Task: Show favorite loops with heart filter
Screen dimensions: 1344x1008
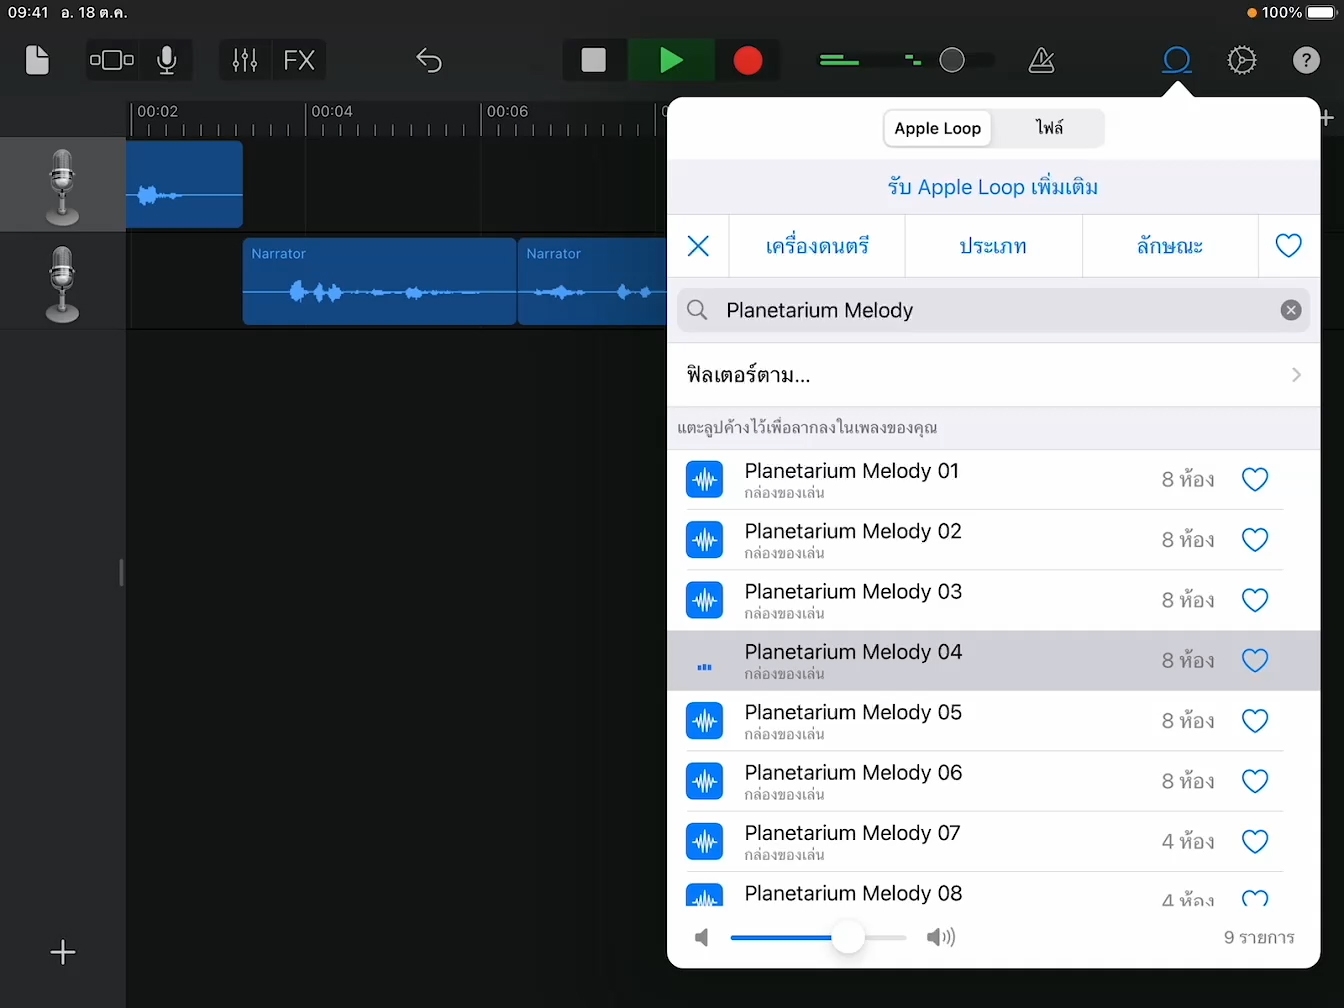Action: click(1288, 246)
